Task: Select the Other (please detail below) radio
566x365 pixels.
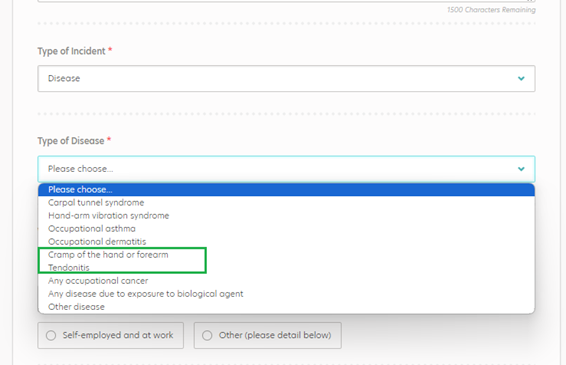Action: click(x=207, y=335)
